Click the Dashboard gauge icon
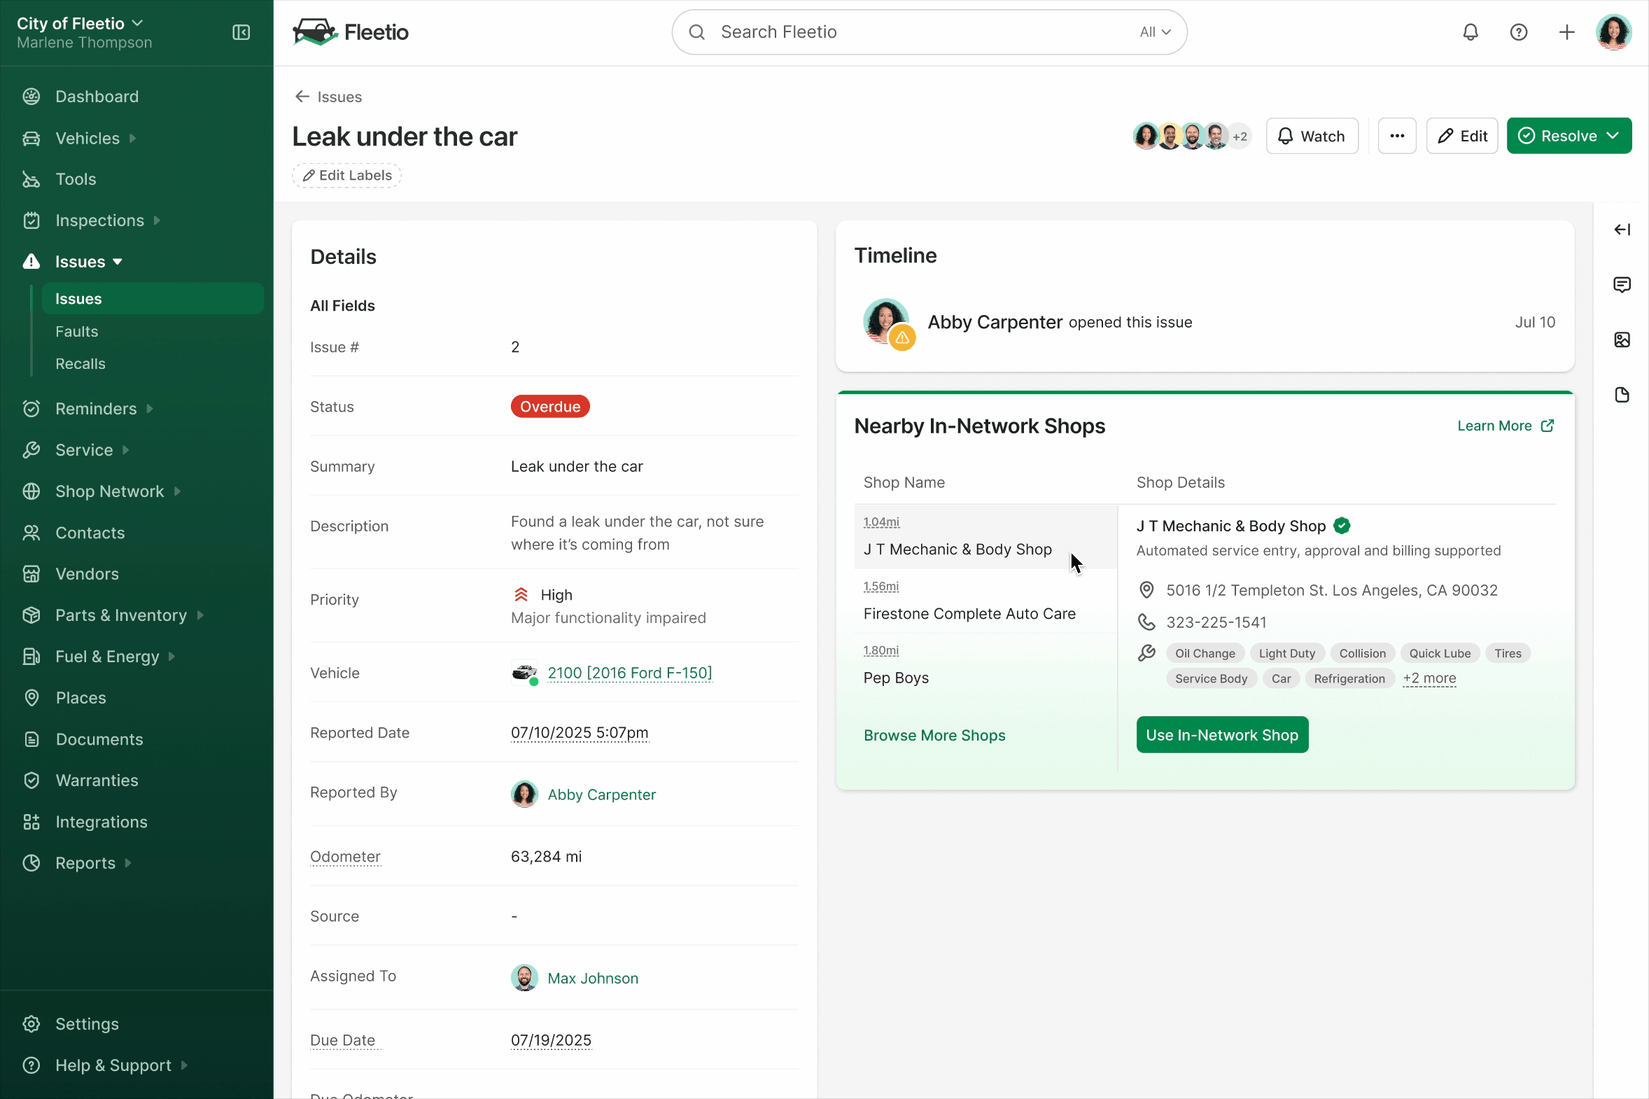 [x=32, y=97]
